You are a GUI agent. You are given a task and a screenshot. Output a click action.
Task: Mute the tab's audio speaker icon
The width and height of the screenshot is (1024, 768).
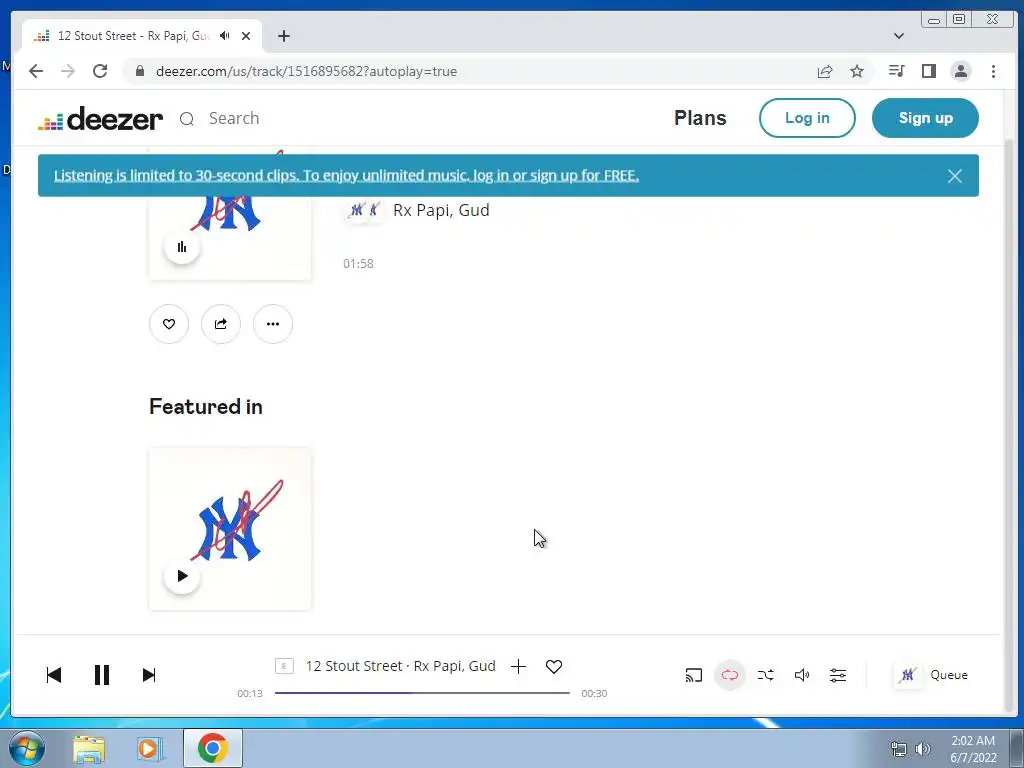[x=225, y=36]
